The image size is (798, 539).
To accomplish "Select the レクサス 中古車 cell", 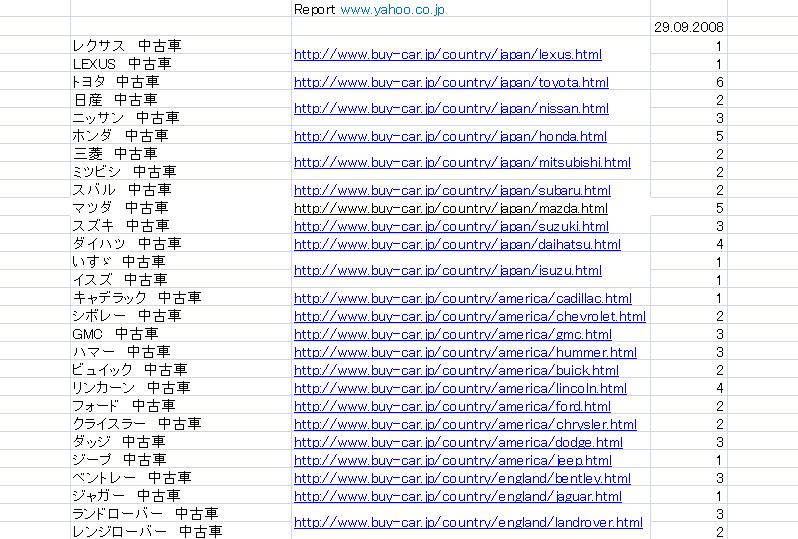I will 181,45.
